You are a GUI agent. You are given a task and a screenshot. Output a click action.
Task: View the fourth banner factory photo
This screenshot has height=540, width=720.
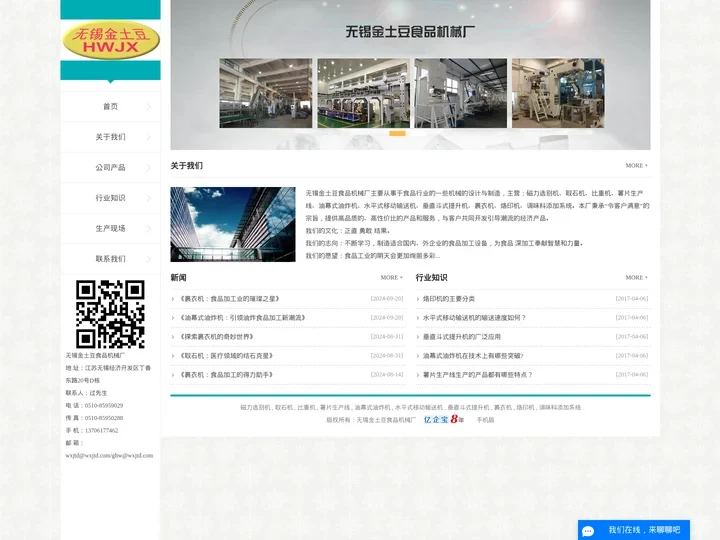558,93
